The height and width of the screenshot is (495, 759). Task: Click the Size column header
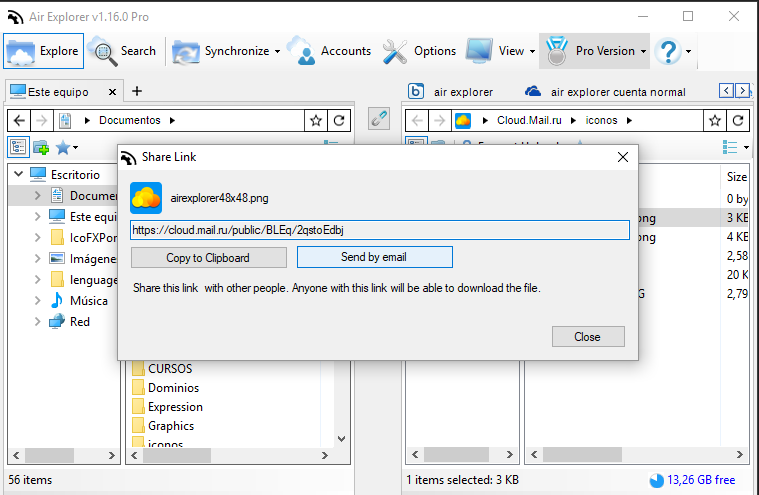[x=736, y=177]
